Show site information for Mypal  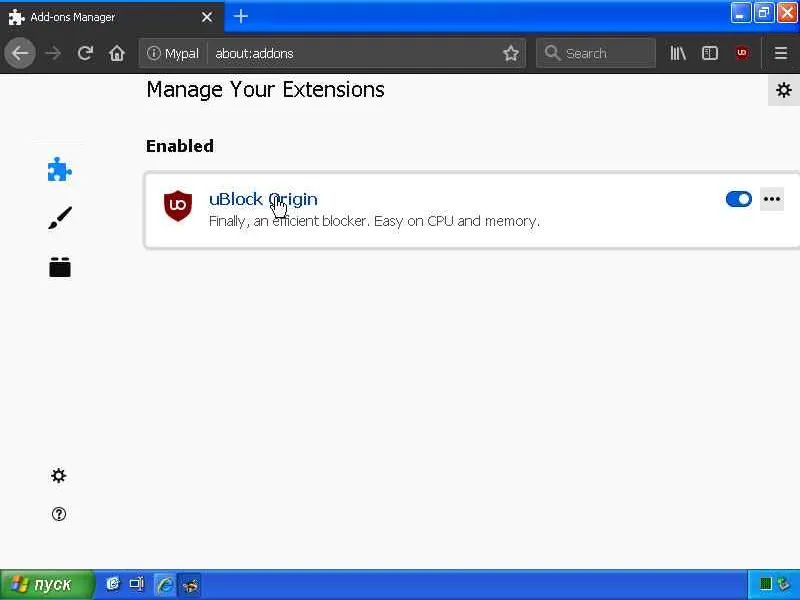click(x=173, y=53)
